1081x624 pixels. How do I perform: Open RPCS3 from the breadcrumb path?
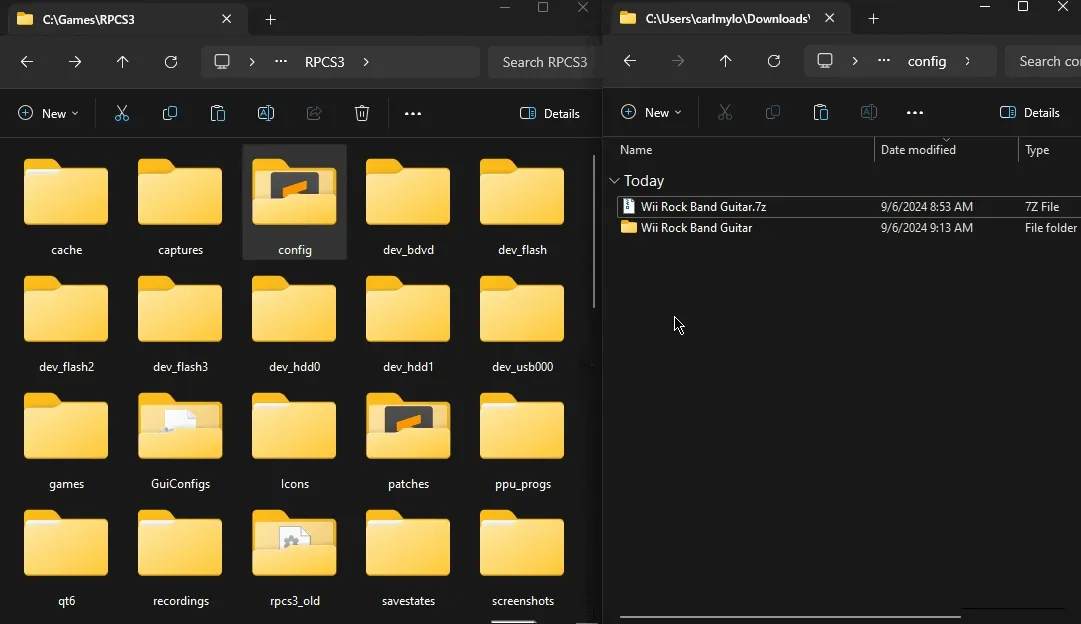[324, 61]
